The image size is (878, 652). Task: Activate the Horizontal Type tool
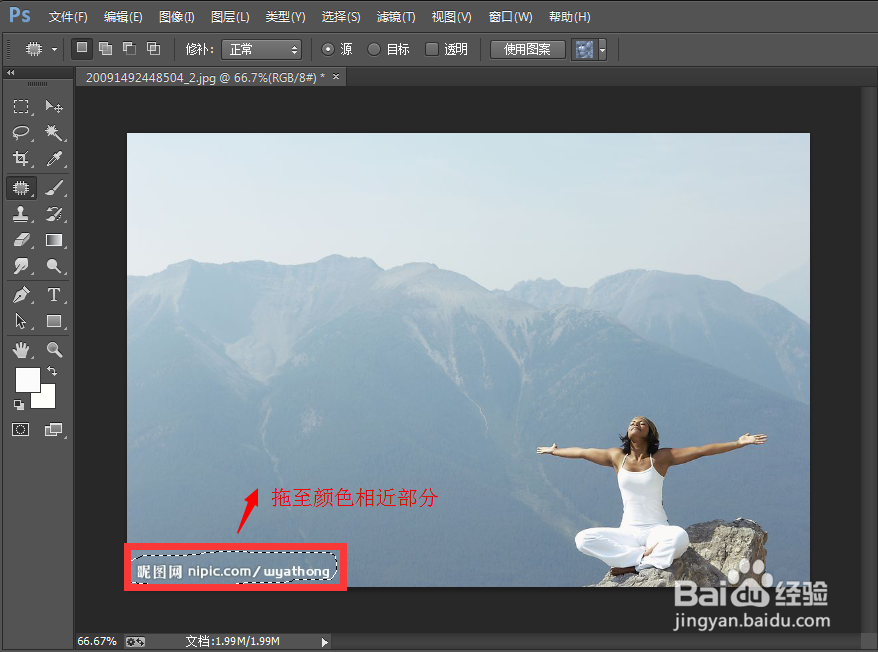pos(54,294)
